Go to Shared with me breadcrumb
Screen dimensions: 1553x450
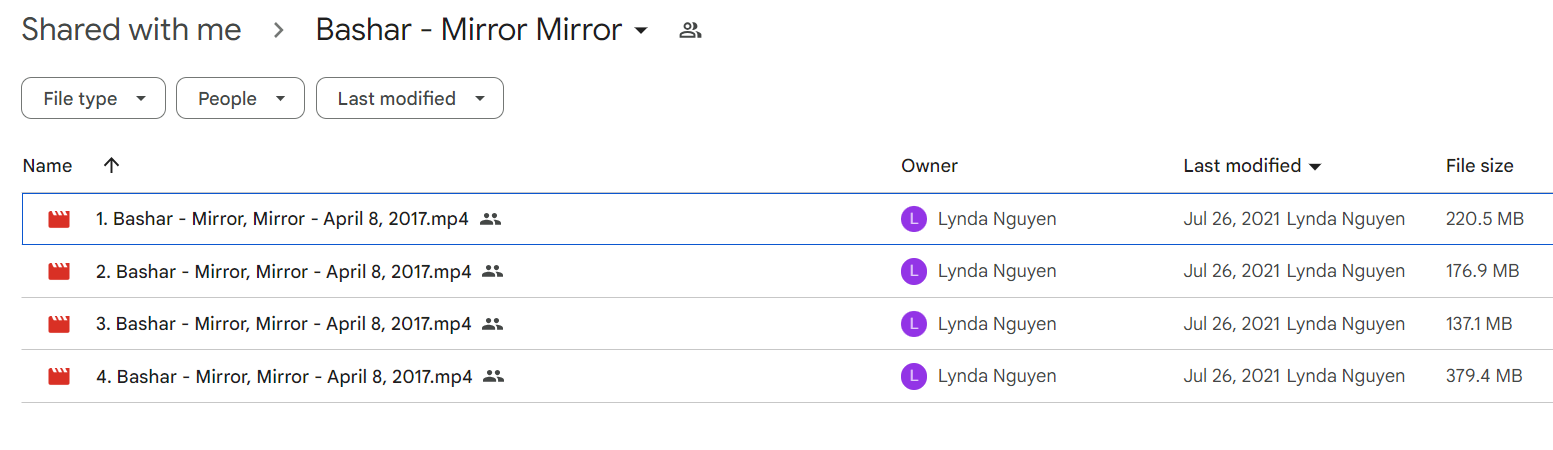pyautogui.click(x=131, y=30)
